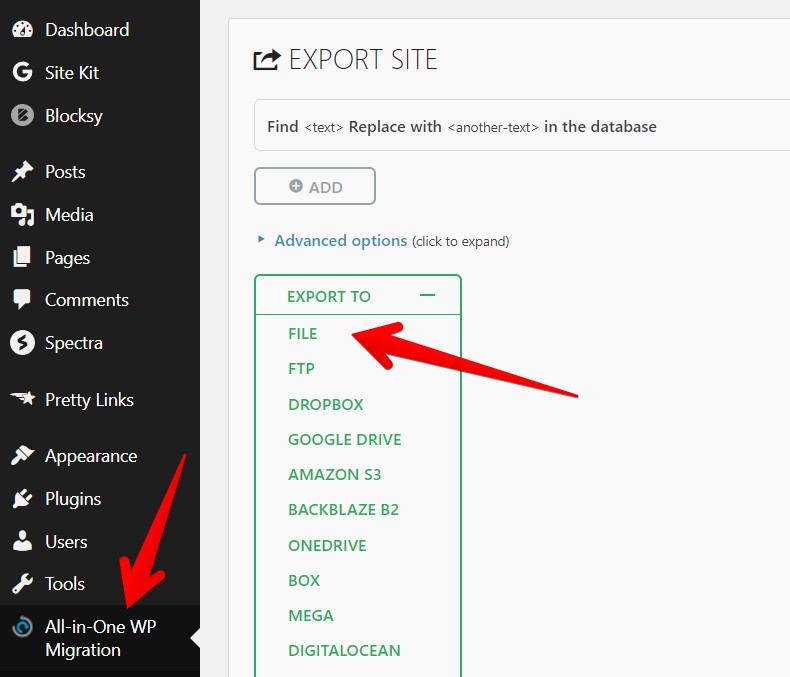Viewport: 790px width, 677px height.
Task: Click the Pretty Links star icon
Action: coord(23,399)
